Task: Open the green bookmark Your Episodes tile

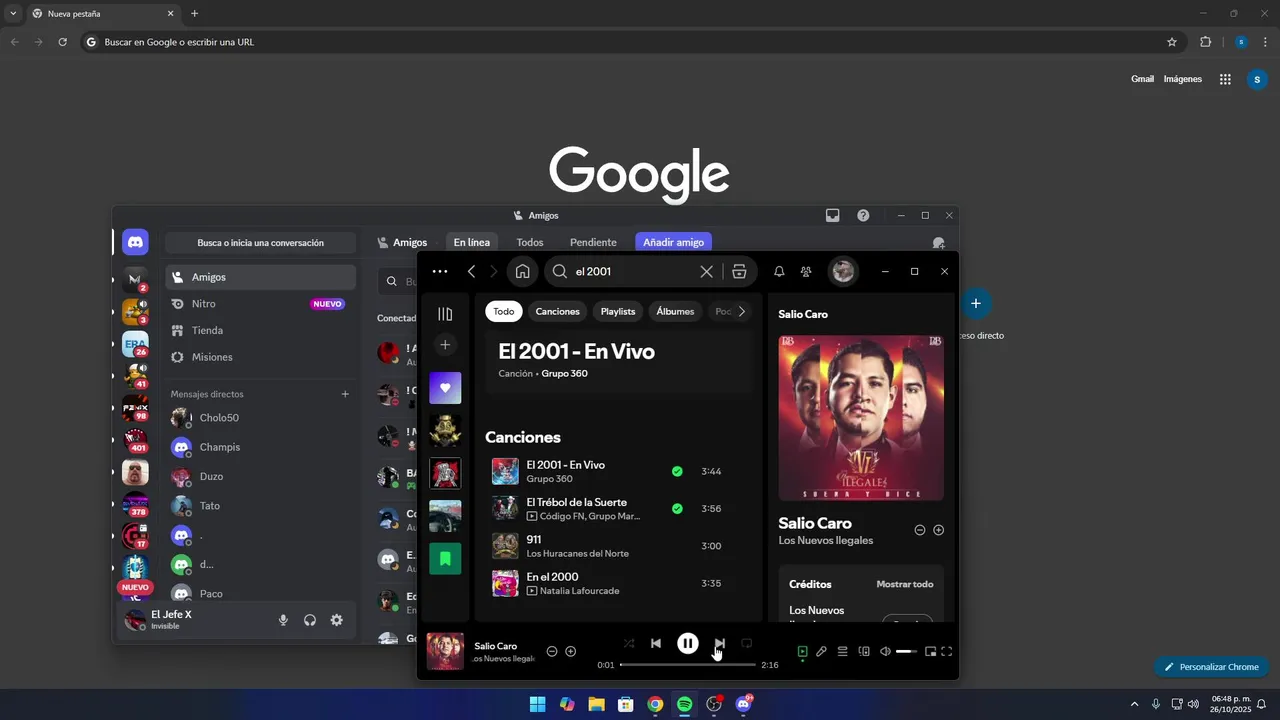Action: tap(445, 558)
